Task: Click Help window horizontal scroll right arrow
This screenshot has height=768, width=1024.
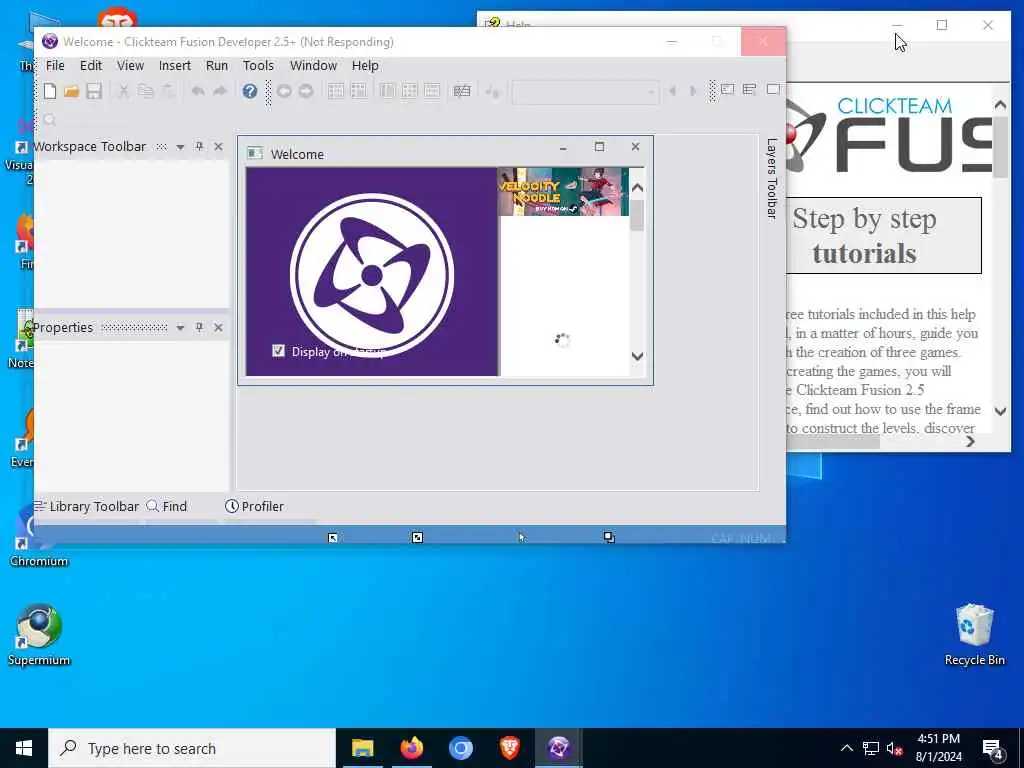Action: click(x=970, y=441)
